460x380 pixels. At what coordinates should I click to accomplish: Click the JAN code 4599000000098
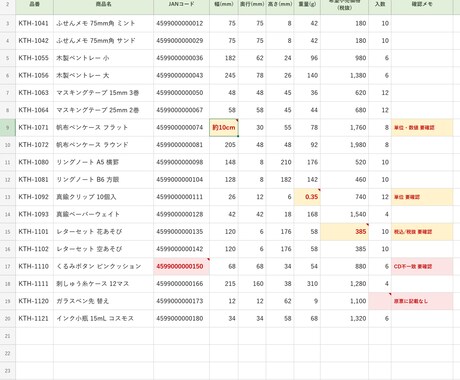point(181,162)
